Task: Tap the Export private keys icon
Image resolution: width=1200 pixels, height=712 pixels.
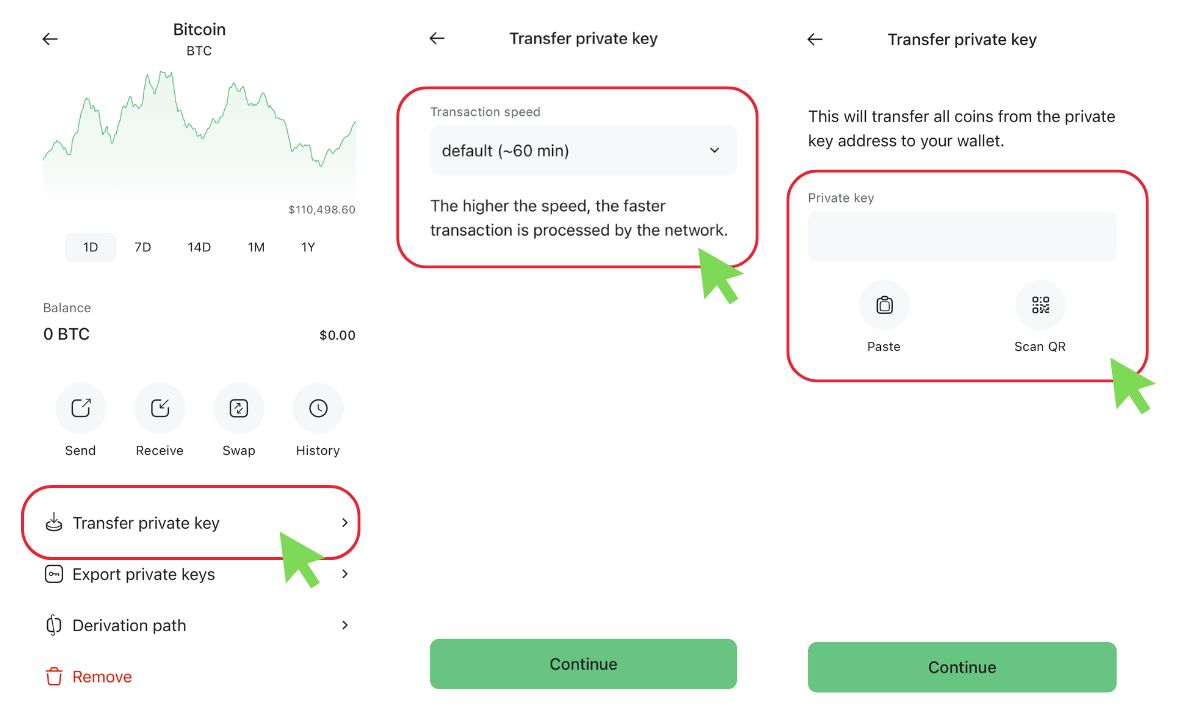Action: (x=53, y=574)
